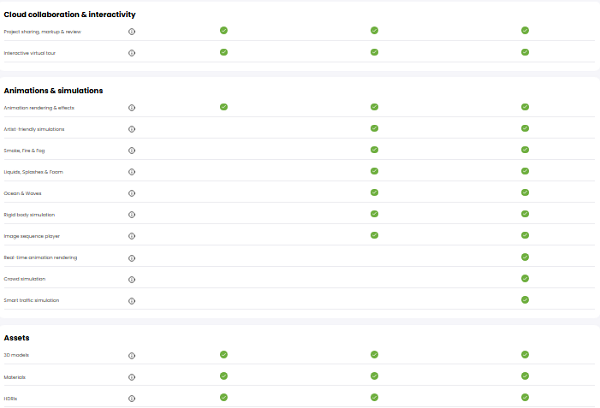Click the Assets section heading
Screen dimensions: 600x408
[x=17, y=338]
